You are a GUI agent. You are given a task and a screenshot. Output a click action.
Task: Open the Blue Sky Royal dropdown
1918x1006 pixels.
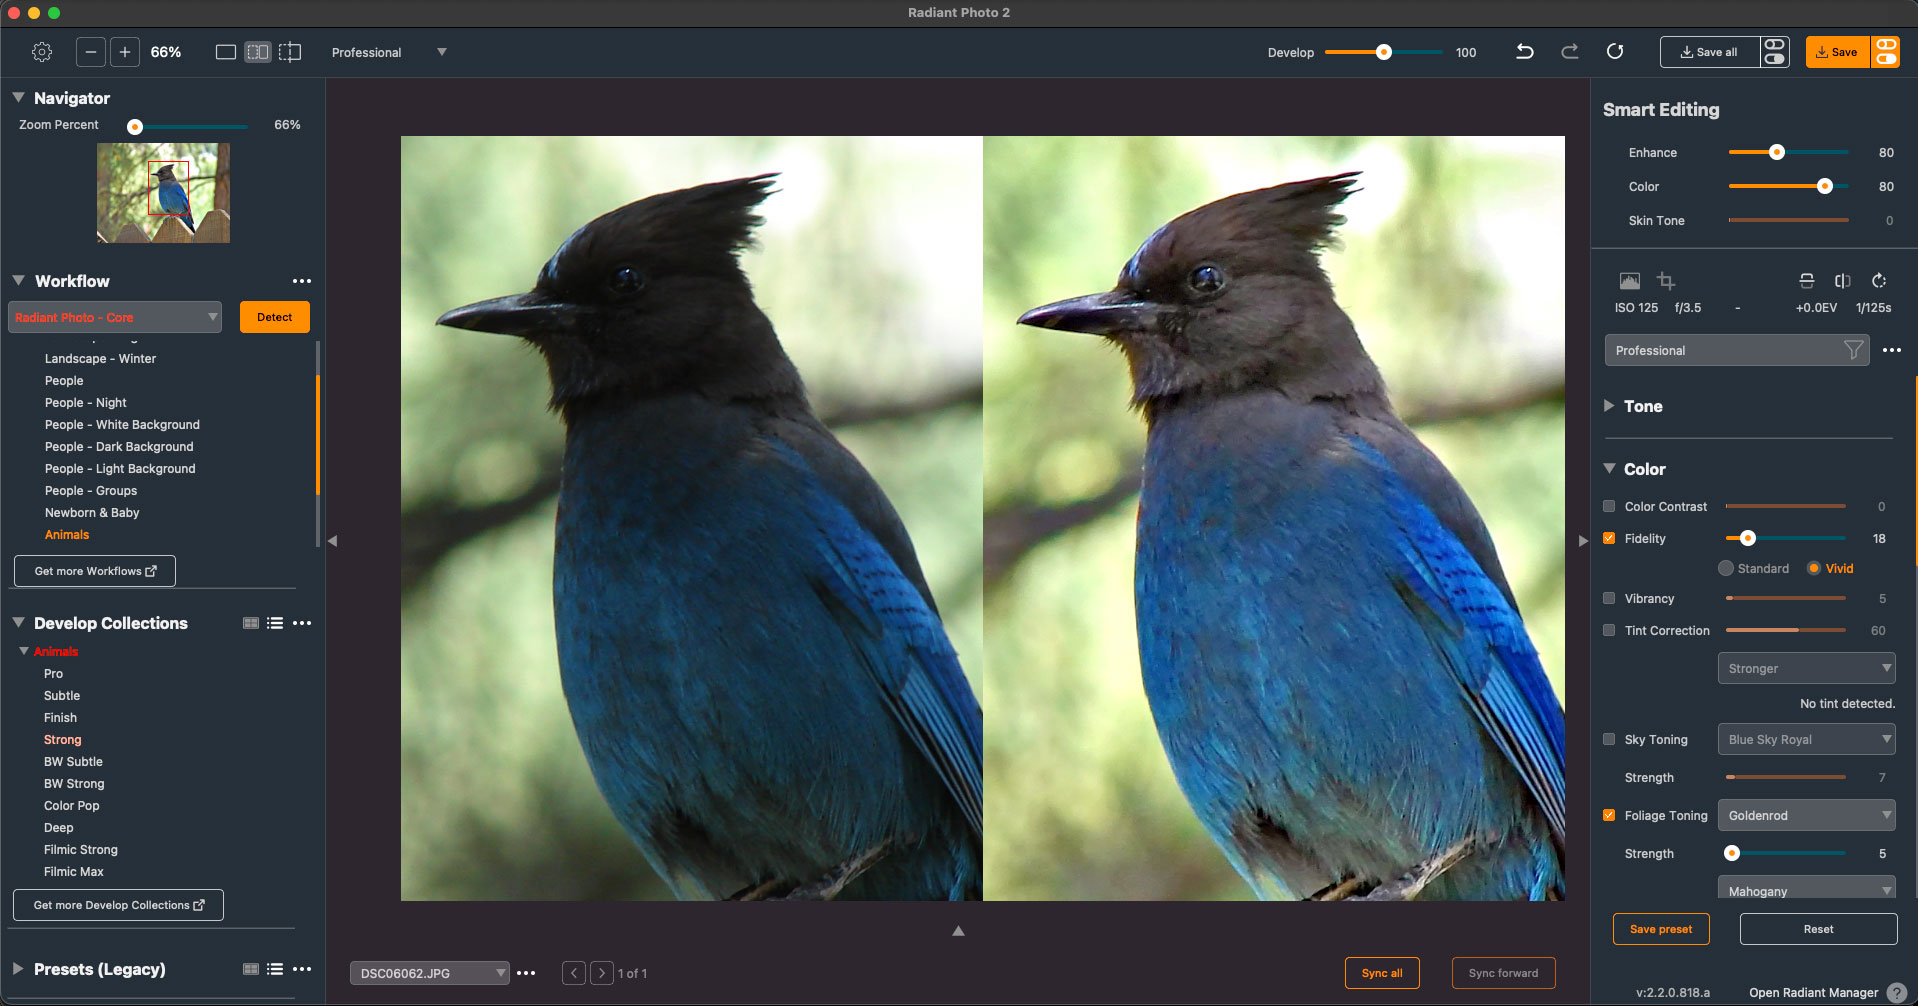tap(1806, 739)
